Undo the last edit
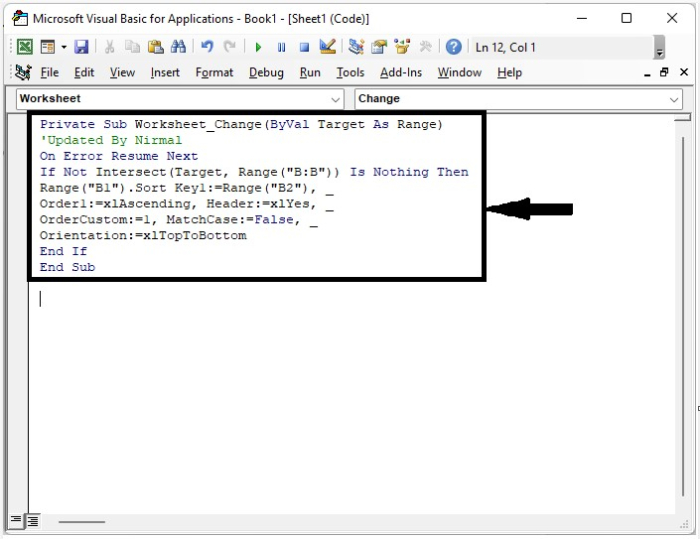 [x=207, y=47]
